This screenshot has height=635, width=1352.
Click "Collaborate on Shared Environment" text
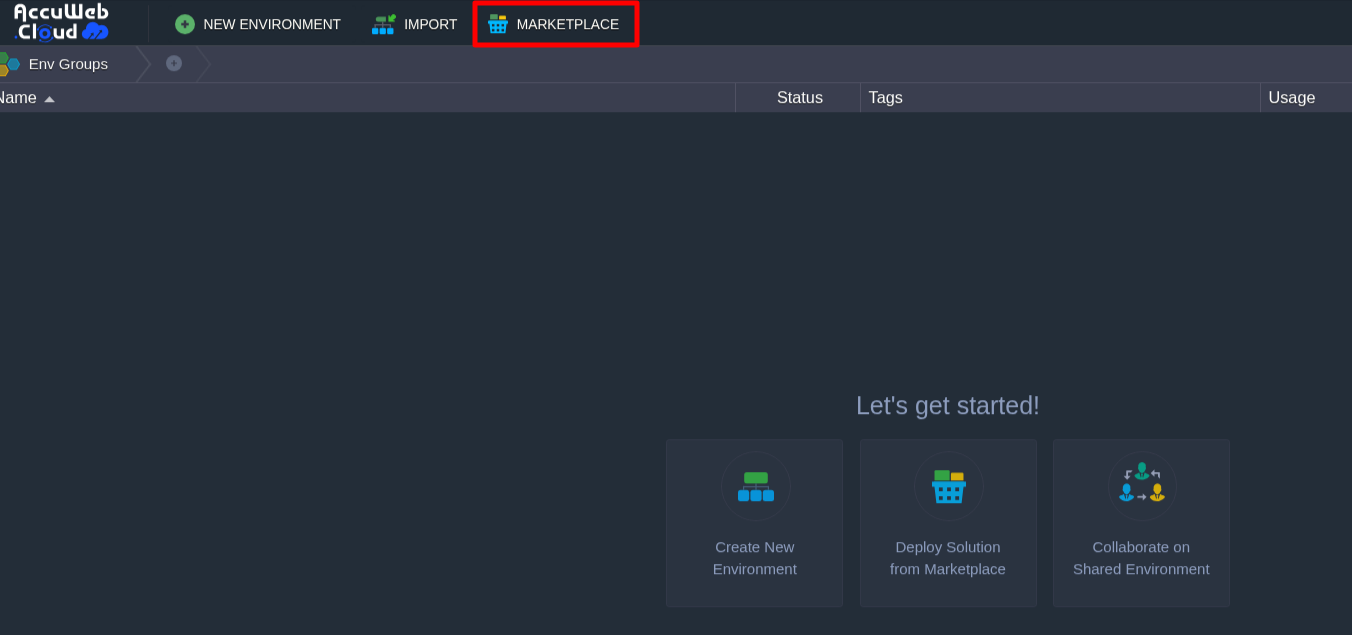[1141, 558]
